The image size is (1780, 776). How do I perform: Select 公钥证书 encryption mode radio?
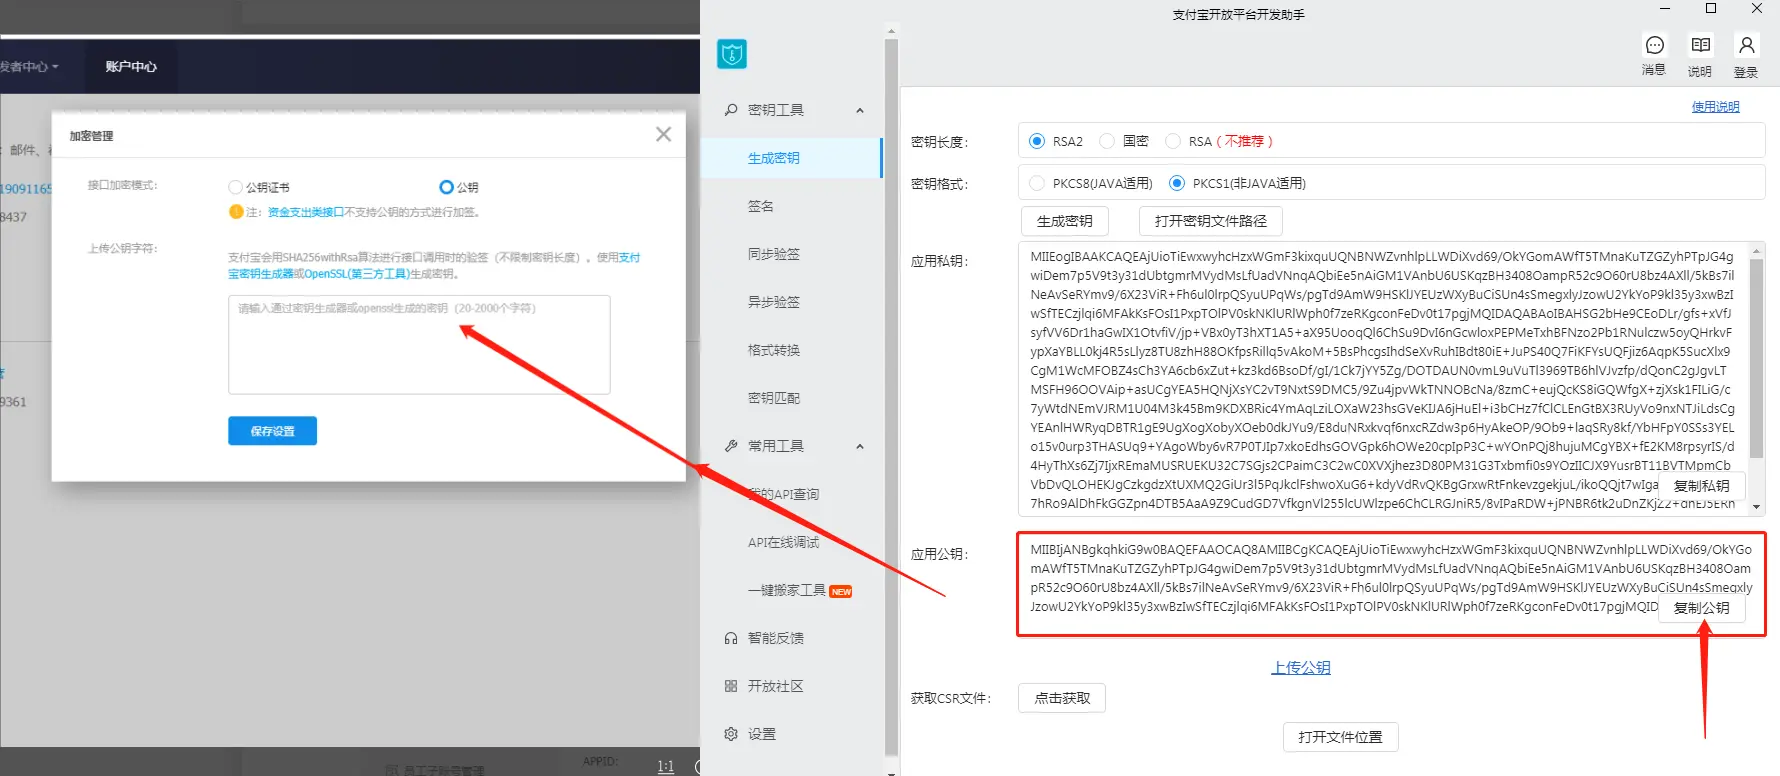point(236,187)
